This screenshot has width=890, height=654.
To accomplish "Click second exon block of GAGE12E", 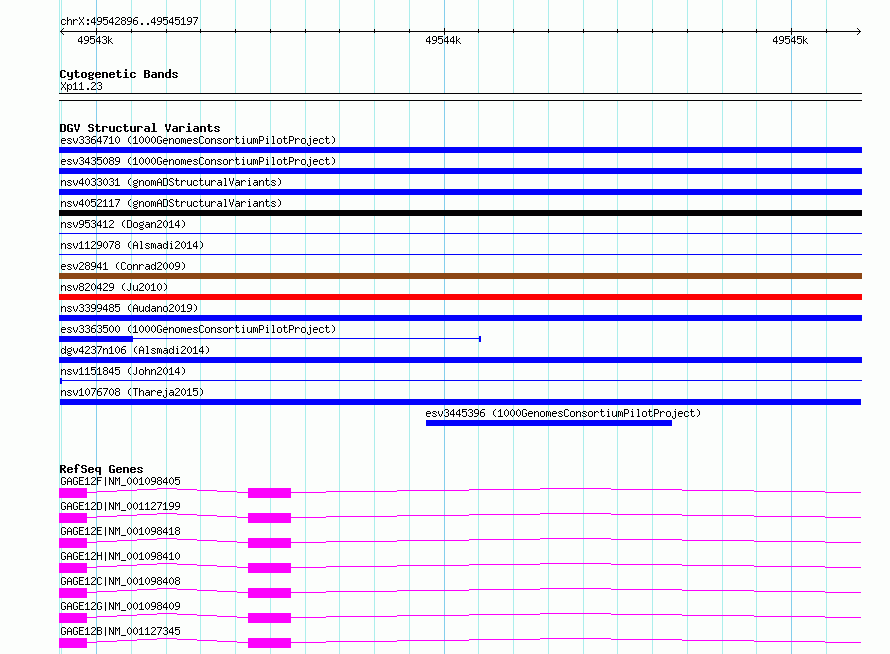I will pos(270,543).
